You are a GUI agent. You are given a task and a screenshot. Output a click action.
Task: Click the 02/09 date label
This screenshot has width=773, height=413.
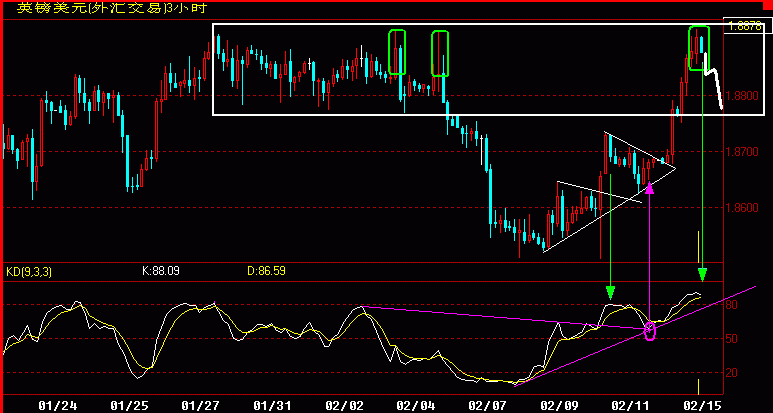[x=560, y=406]
